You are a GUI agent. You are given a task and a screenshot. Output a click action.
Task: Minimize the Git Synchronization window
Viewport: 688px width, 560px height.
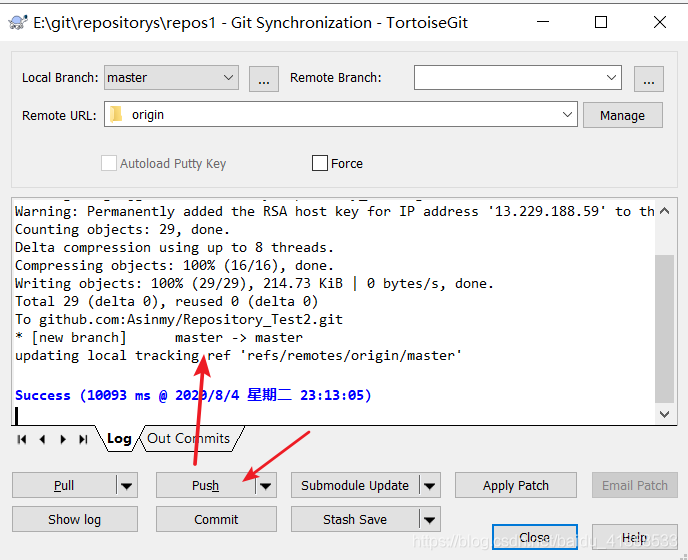coord(543,22)
